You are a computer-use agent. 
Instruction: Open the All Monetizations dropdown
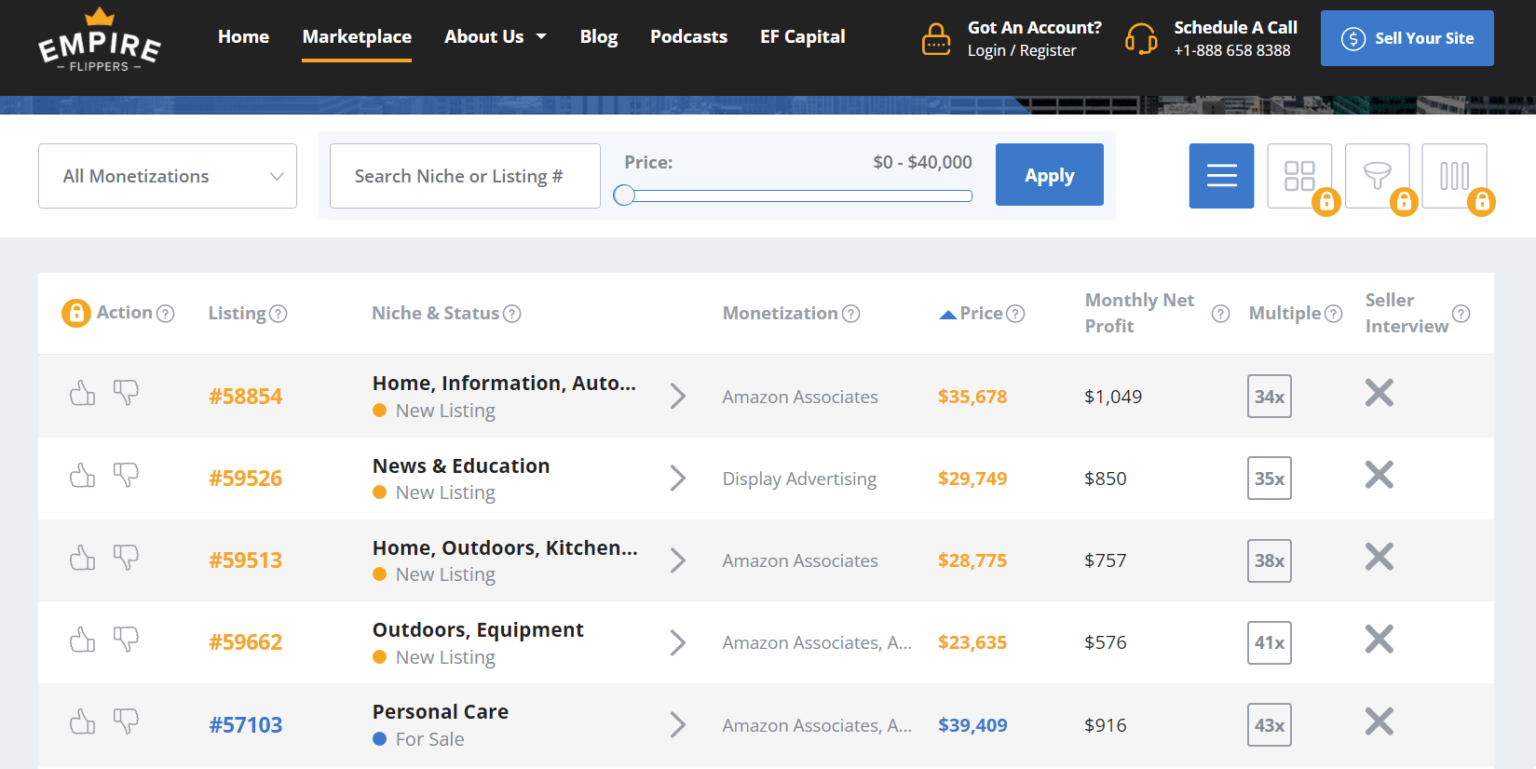click(167, 176)
